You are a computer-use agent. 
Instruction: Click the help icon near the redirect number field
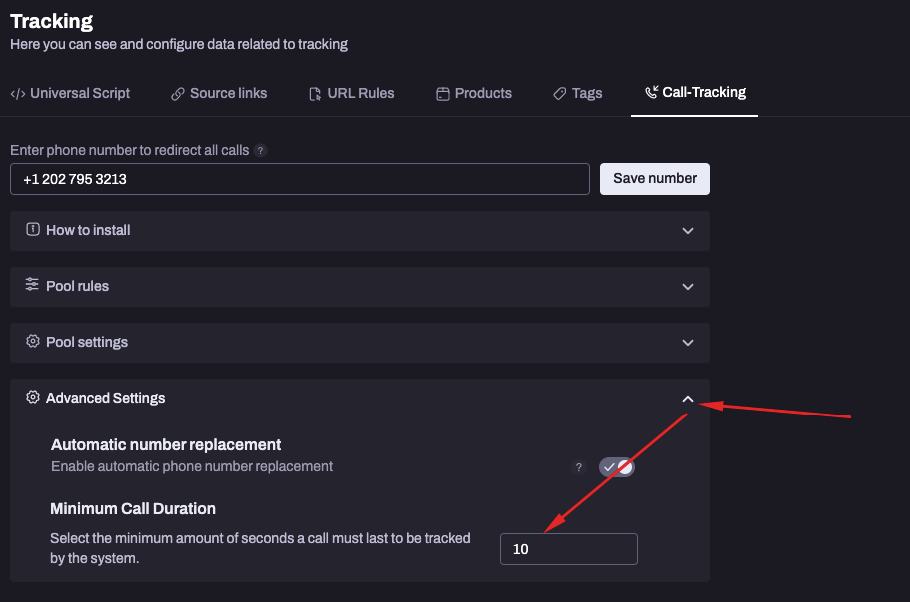point(260,150)
